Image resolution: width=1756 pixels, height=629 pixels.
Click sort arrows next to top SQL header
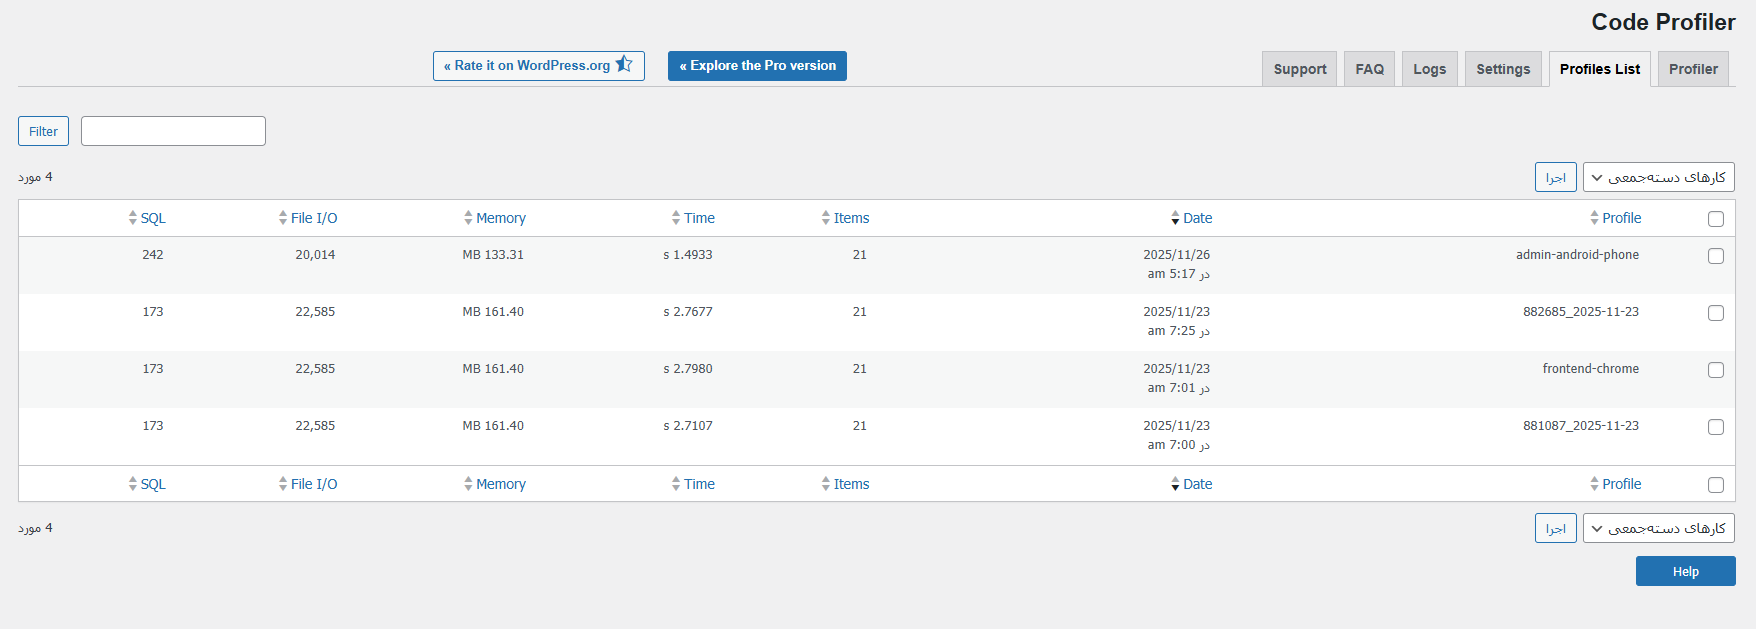[x=133, y=218]
